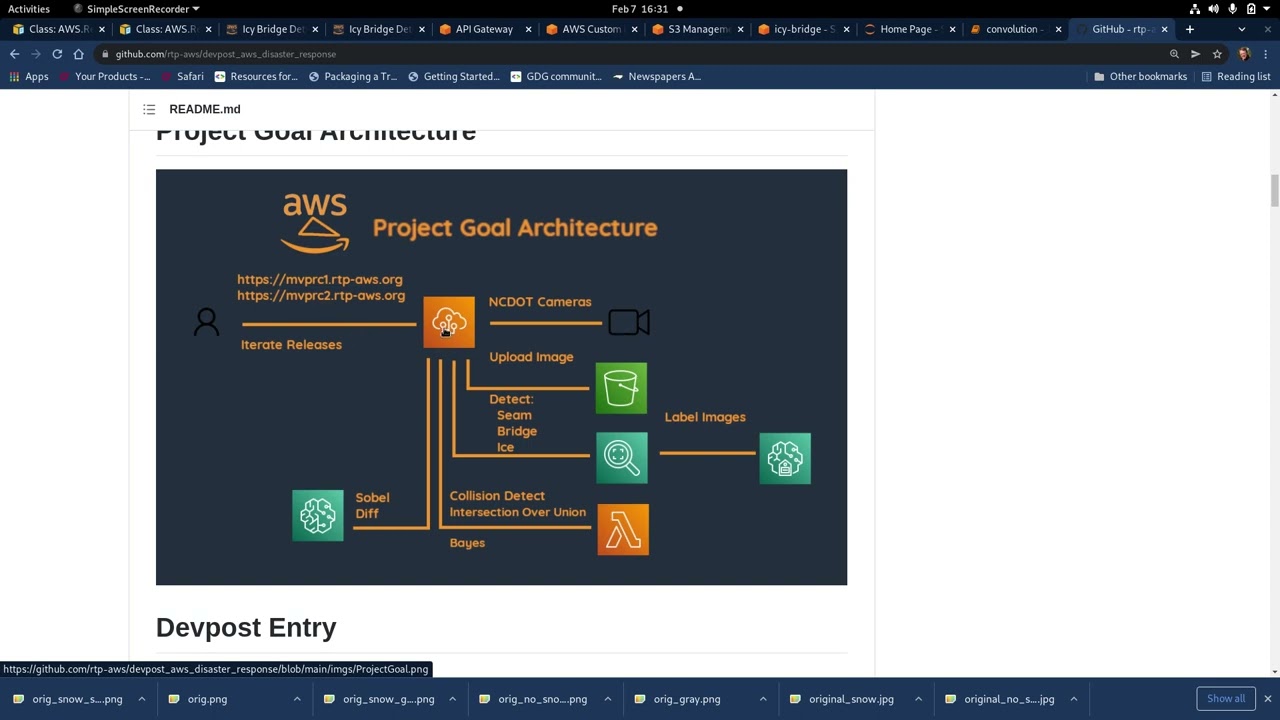Image resolution: width=1280 pixels, height=720 pixels.
Task: Open downloaded file orig_no_sno....png
Action: [x=533, y=699]
